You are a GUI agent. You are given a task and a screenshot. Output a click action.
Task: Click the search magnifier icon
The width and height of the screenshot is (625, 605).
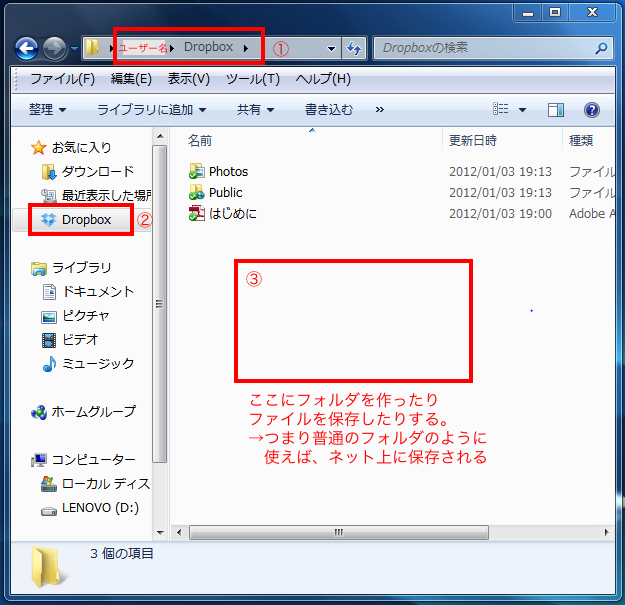[601, 48]
